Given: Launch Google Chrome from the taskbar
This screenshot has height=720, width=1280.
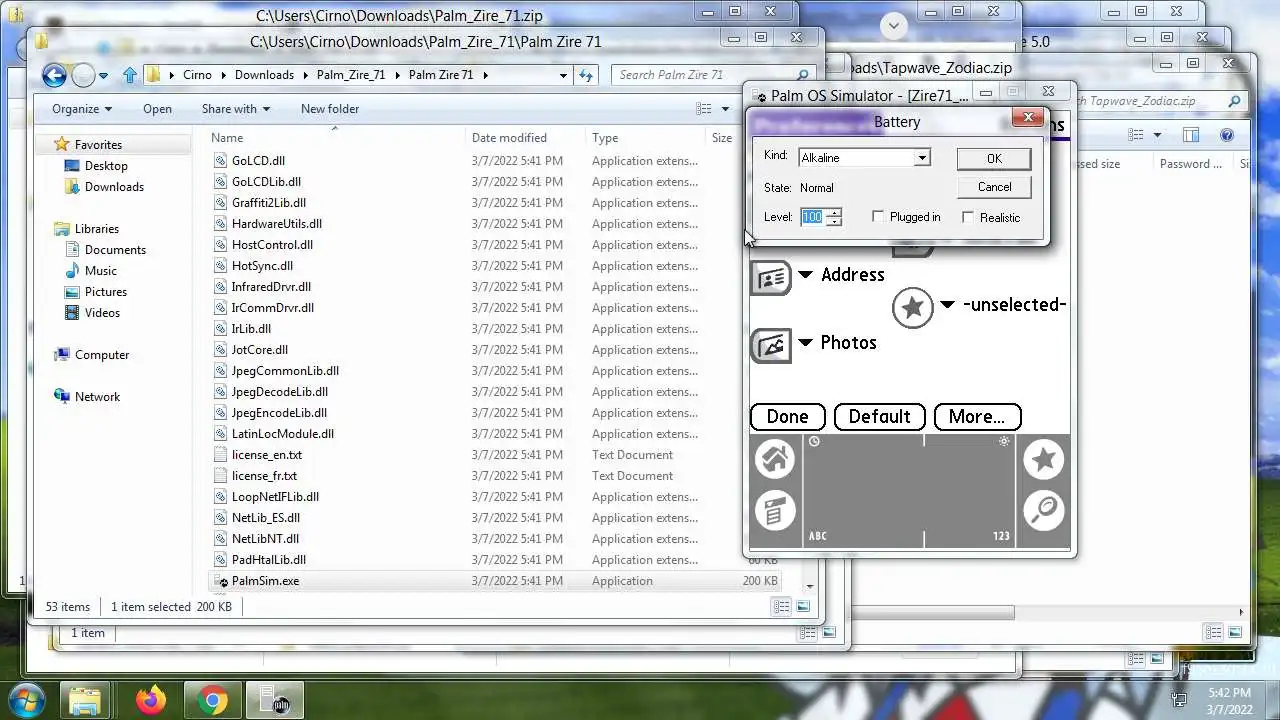Looking at the screenshot, I should click(x=212, y=700).
